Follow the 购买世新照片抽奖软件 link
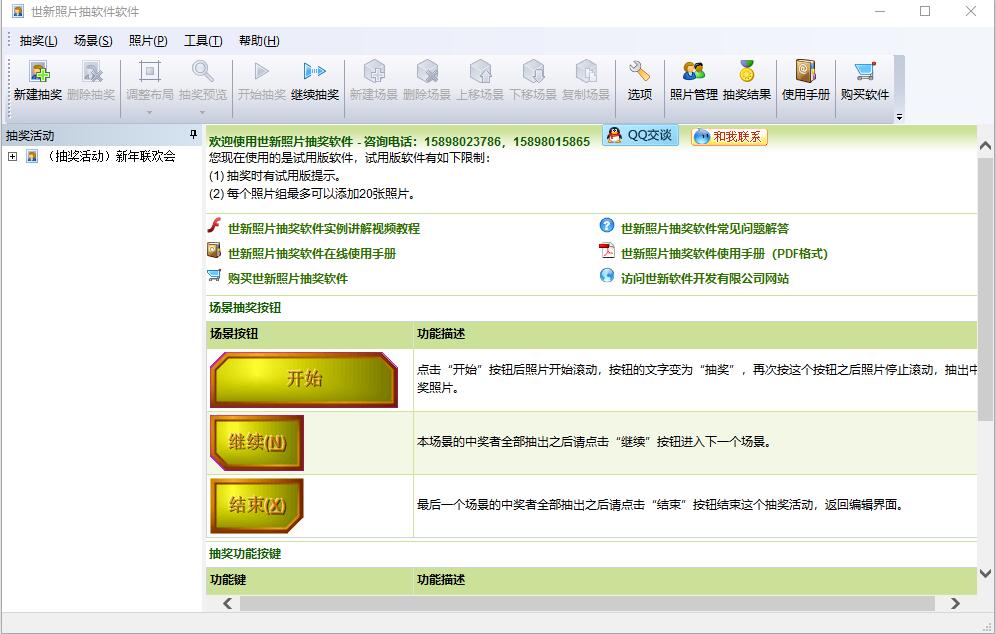The width and height of the screenshot is (996, 634). coord(288,278)
